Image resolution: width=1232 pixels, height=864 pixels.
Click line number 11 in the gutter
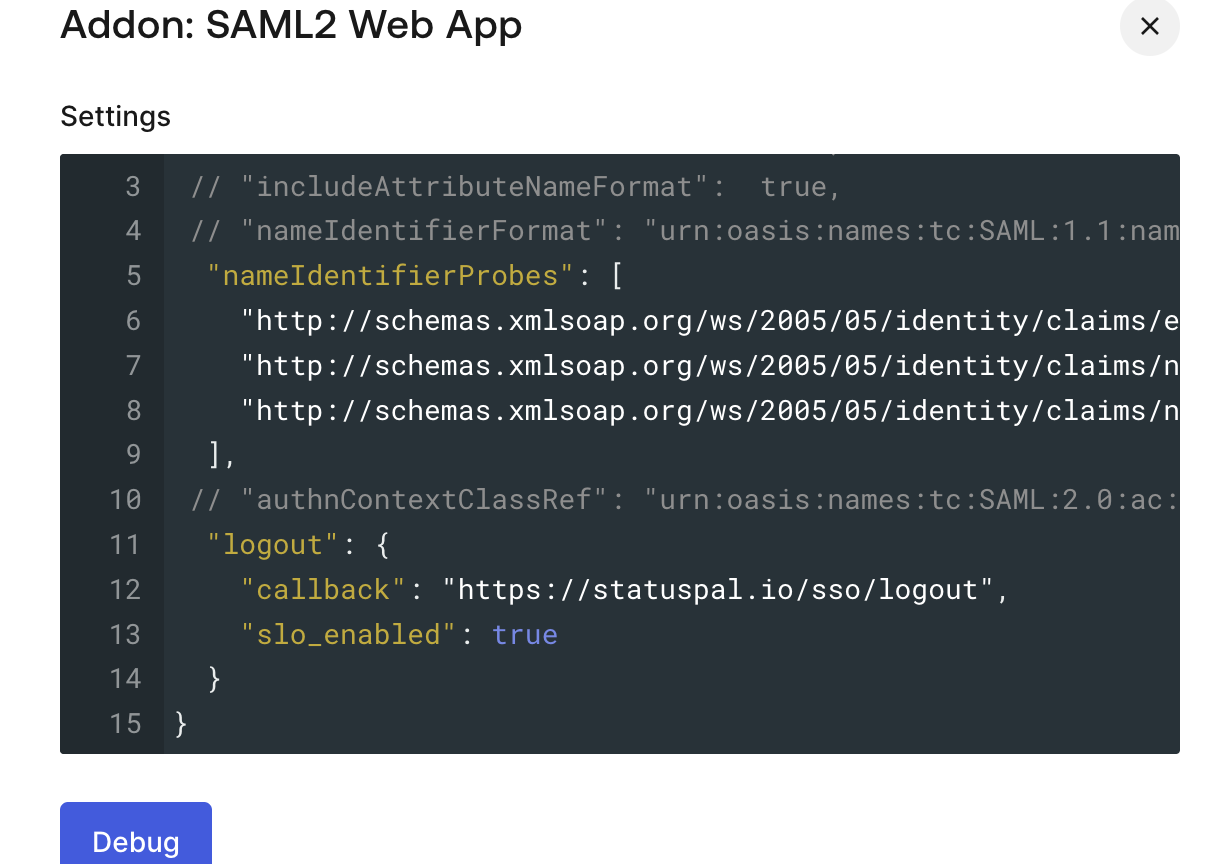pyautogui.click(x=125, y=545)
